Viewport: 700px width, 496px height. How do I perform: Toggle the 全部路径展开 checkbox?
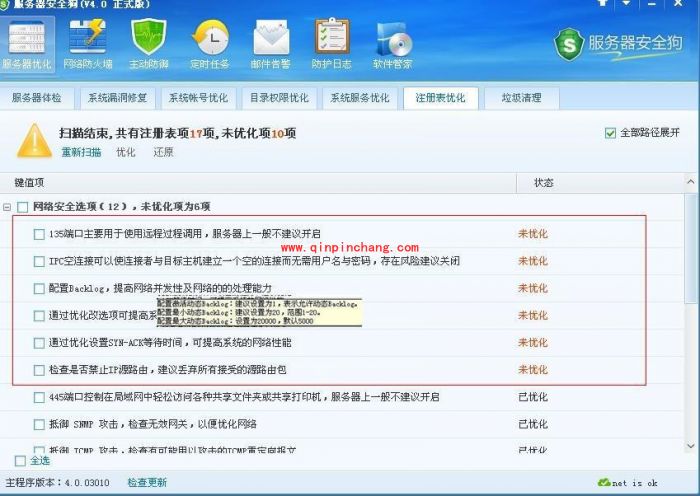coord(610,133)
